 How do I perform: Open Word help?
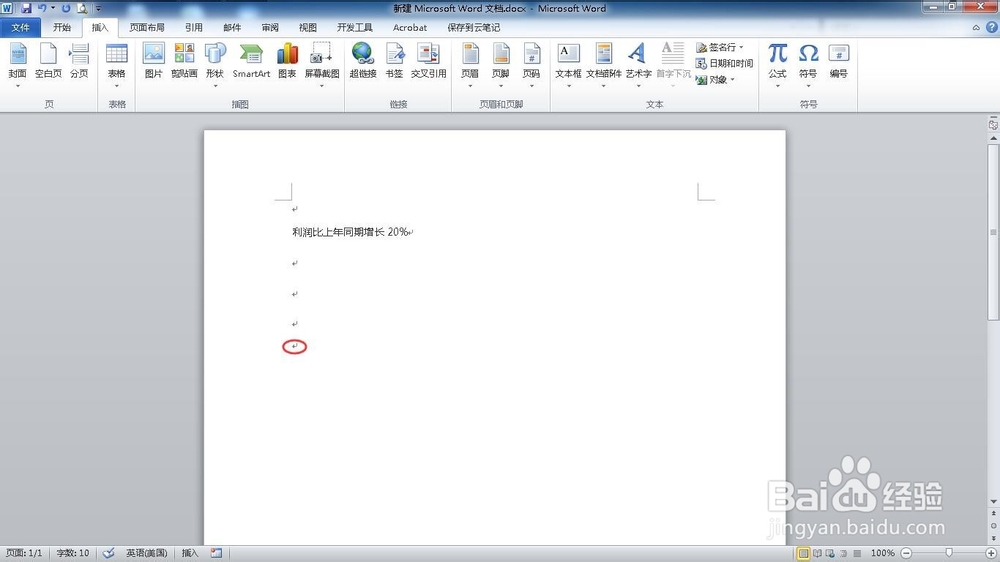(x=992, y=27)
